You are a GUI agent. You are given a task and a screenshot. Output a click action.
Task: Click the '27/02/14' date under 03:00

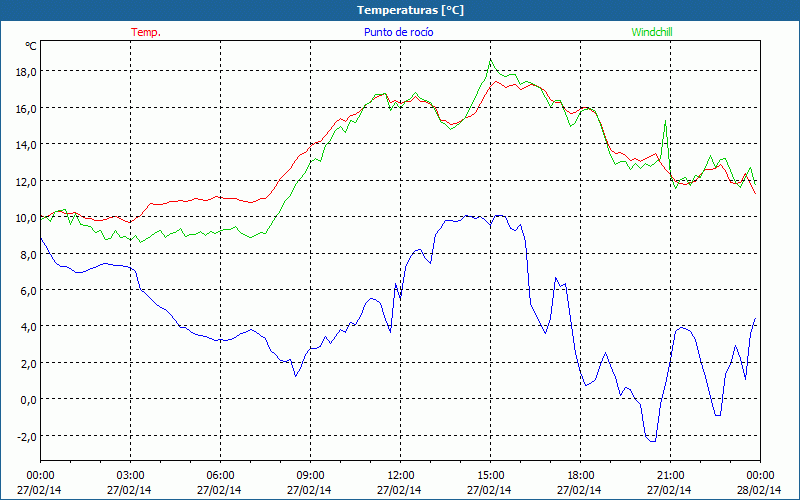click(129, 490)
